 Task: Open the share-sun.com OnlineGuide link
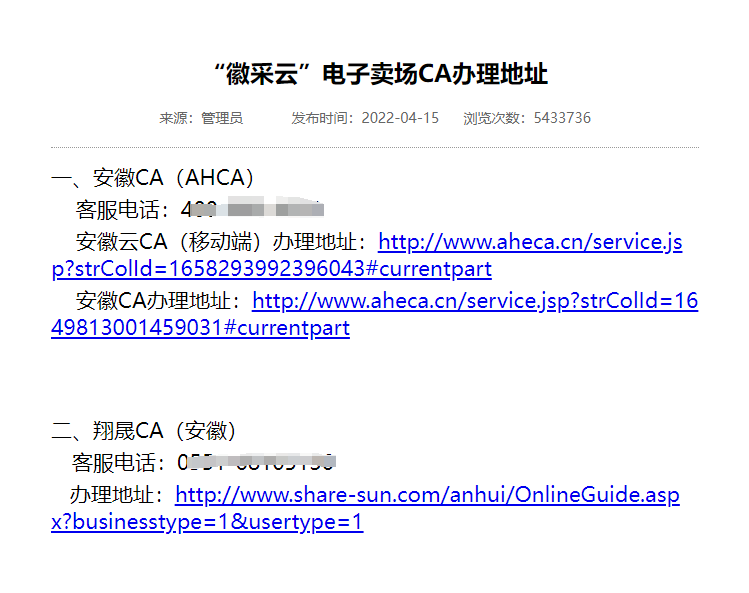coord(427,495)
